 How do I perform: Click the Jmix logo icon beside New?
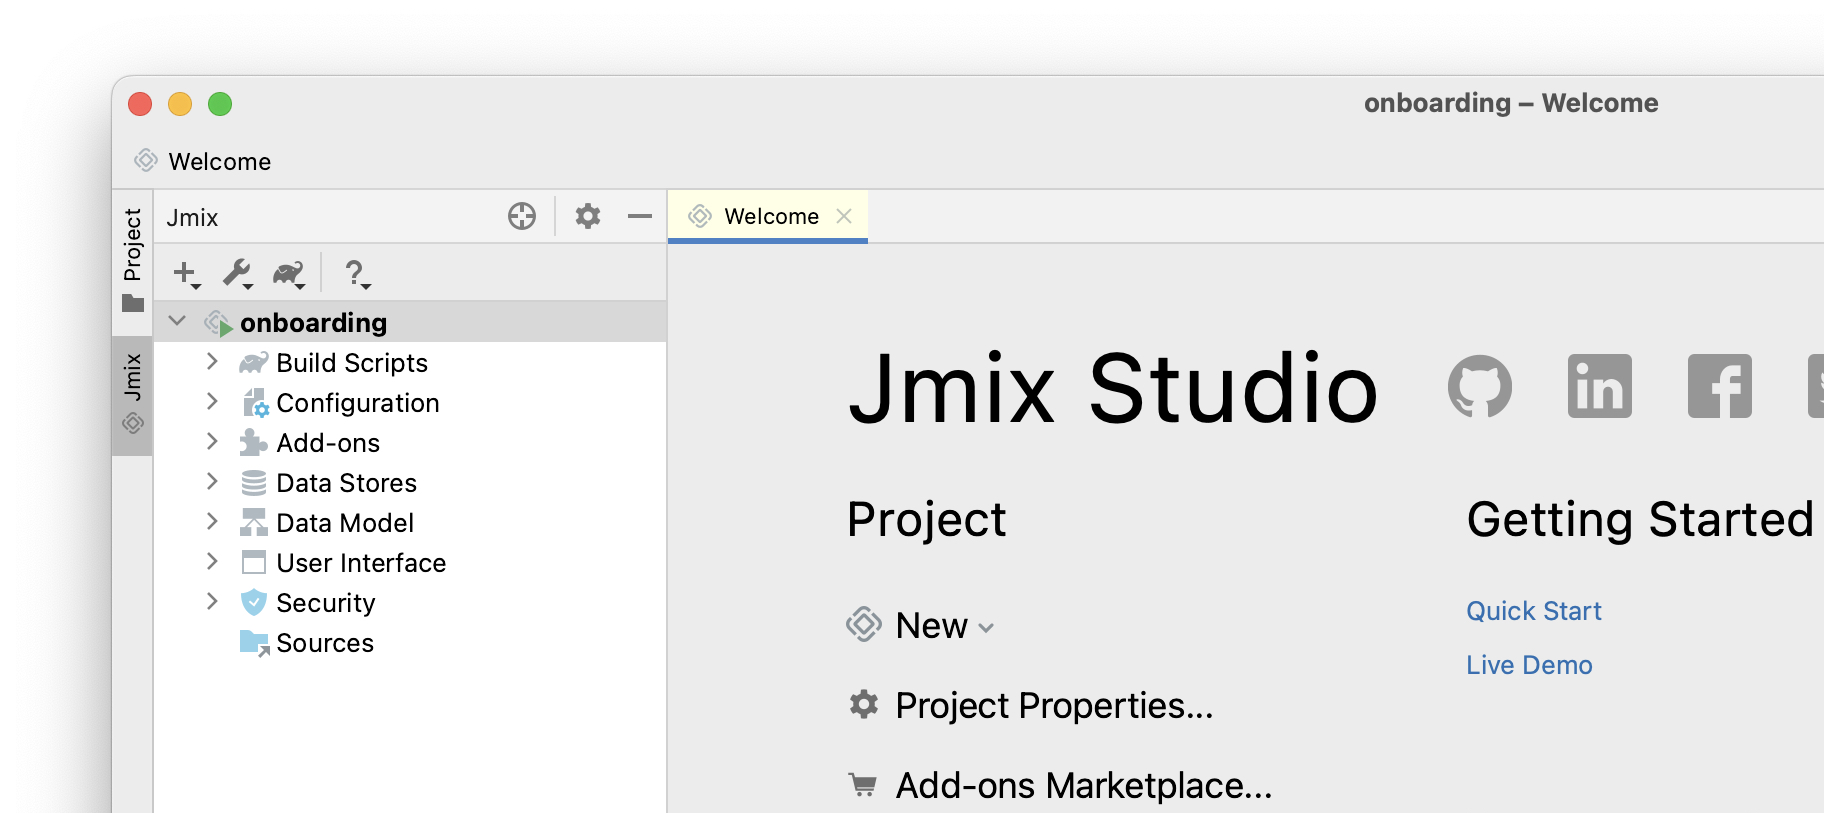[x=864, y=625]
